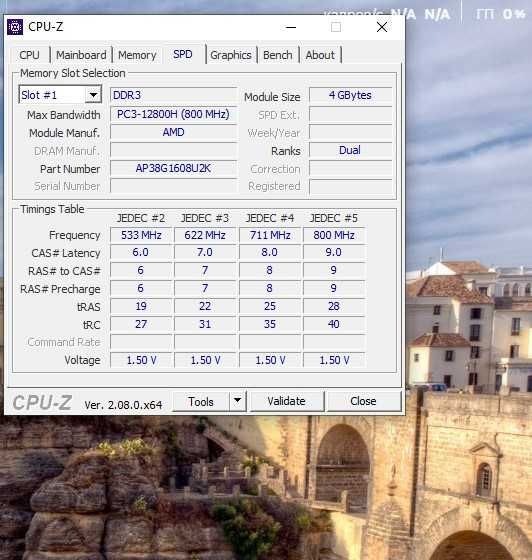
Task: Click the Tools button
Action: [201, 401]
